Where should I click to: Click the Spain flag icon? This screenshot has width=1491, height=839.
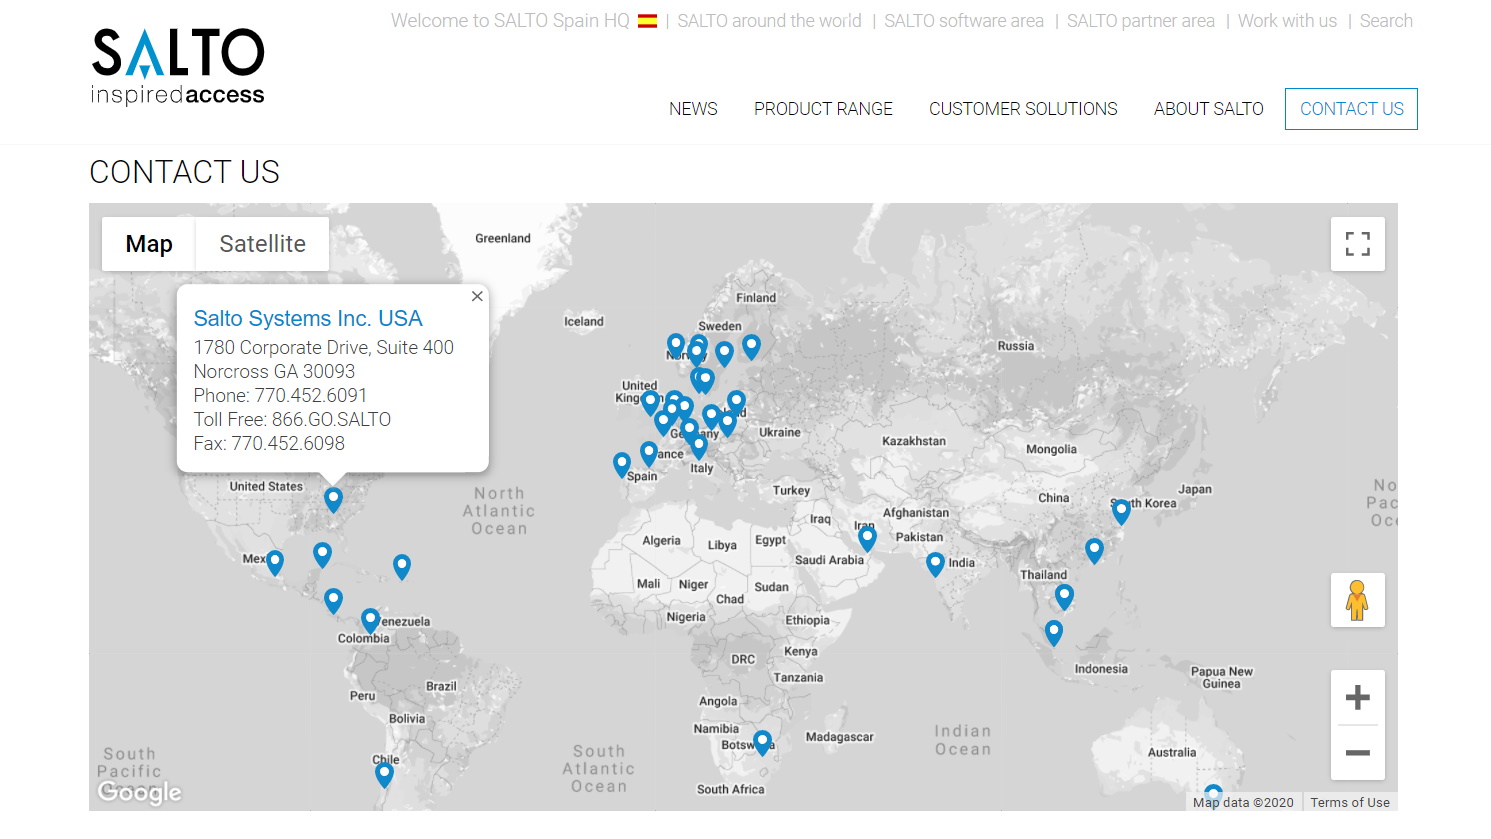(647, 21)
